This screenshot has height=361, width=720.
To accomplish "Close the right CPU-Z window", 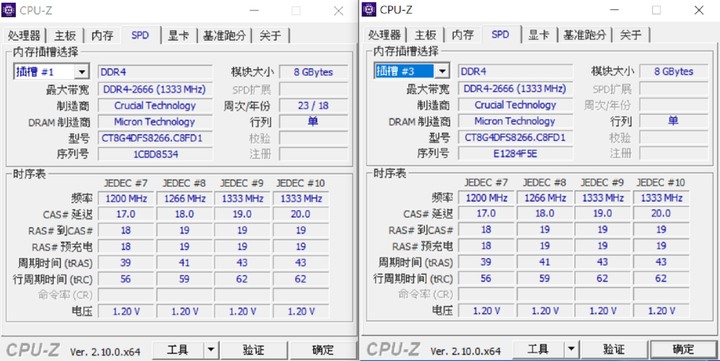I will pos(699,10).
